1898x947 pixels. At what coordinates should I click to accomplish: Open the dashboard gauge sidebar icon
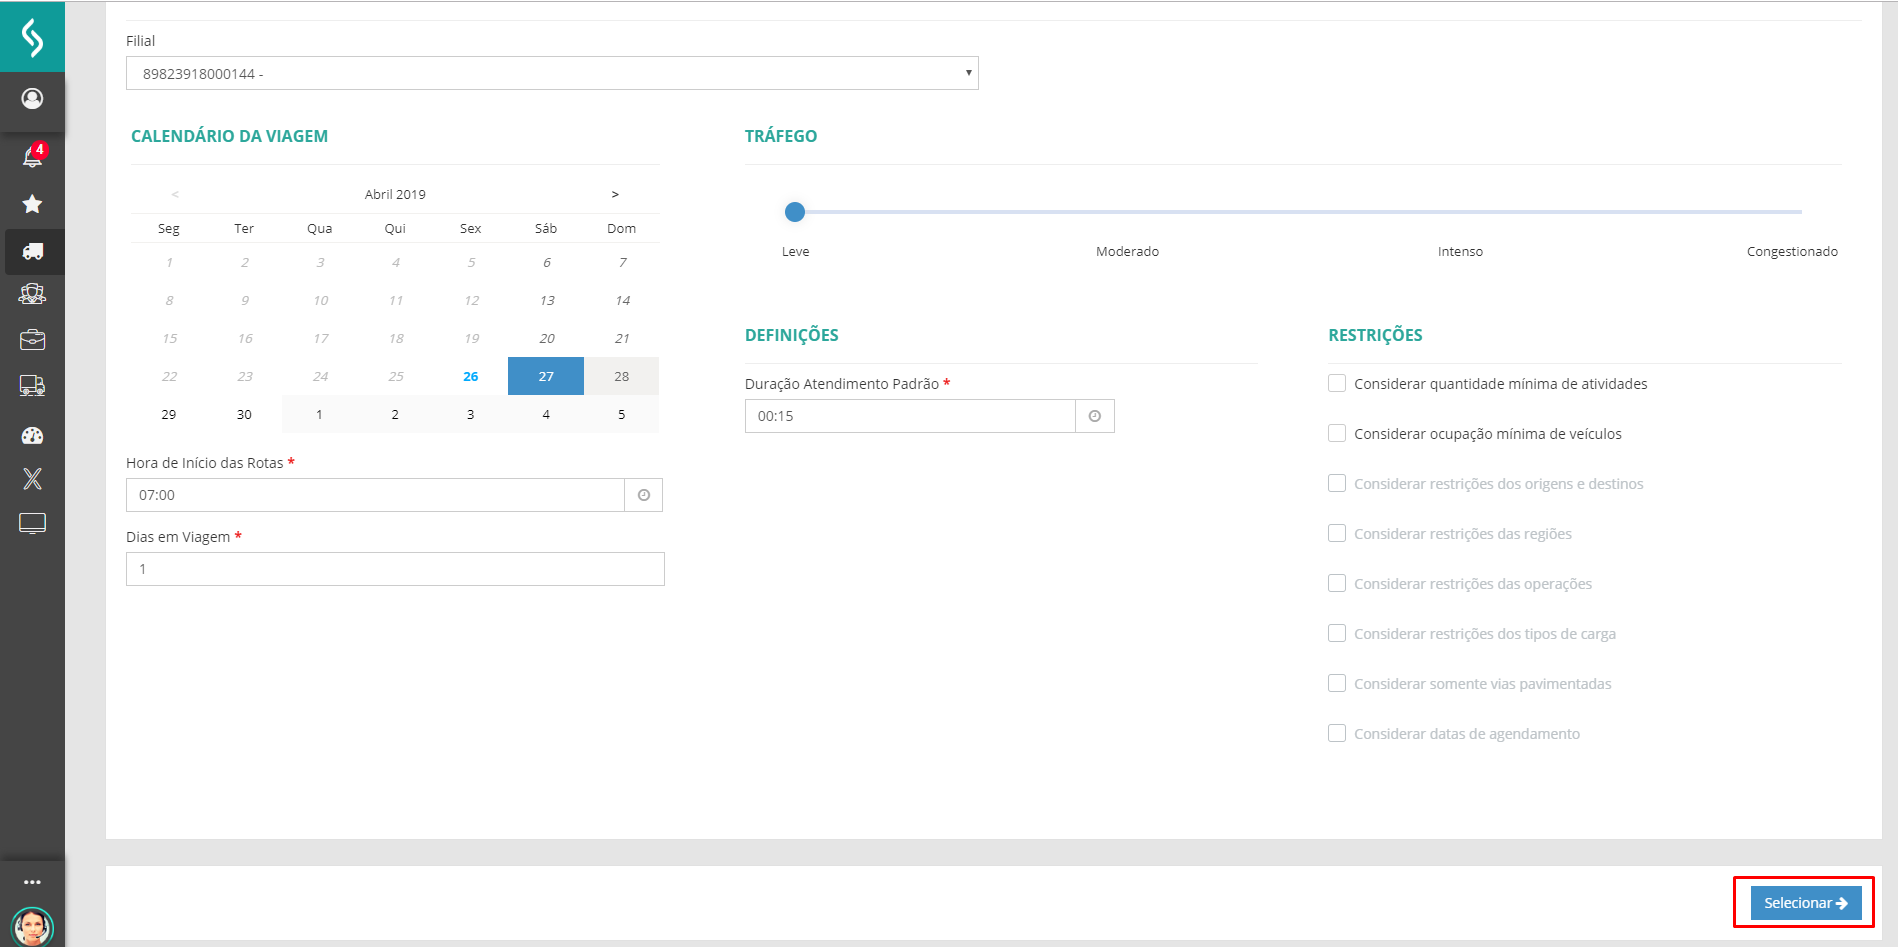(x=32, y=435)
